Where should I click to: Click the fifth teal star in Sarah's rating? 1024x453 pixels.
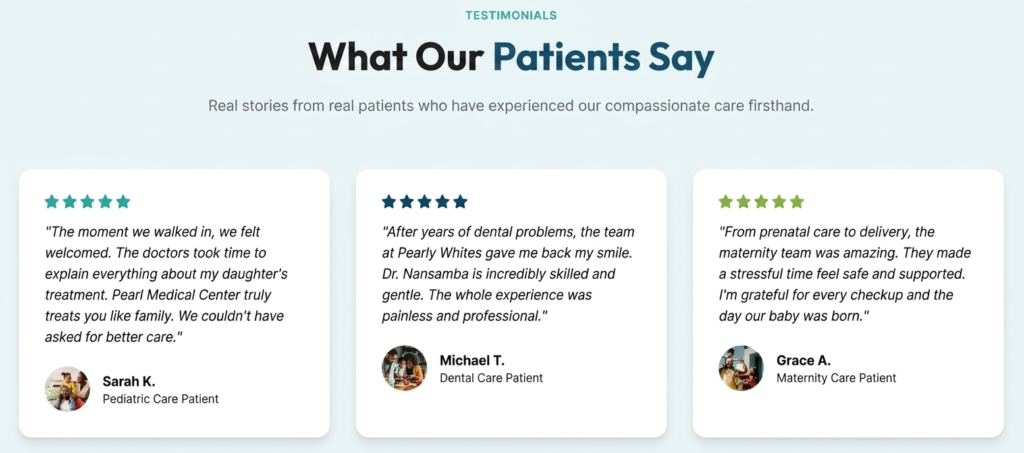point(123,202)
